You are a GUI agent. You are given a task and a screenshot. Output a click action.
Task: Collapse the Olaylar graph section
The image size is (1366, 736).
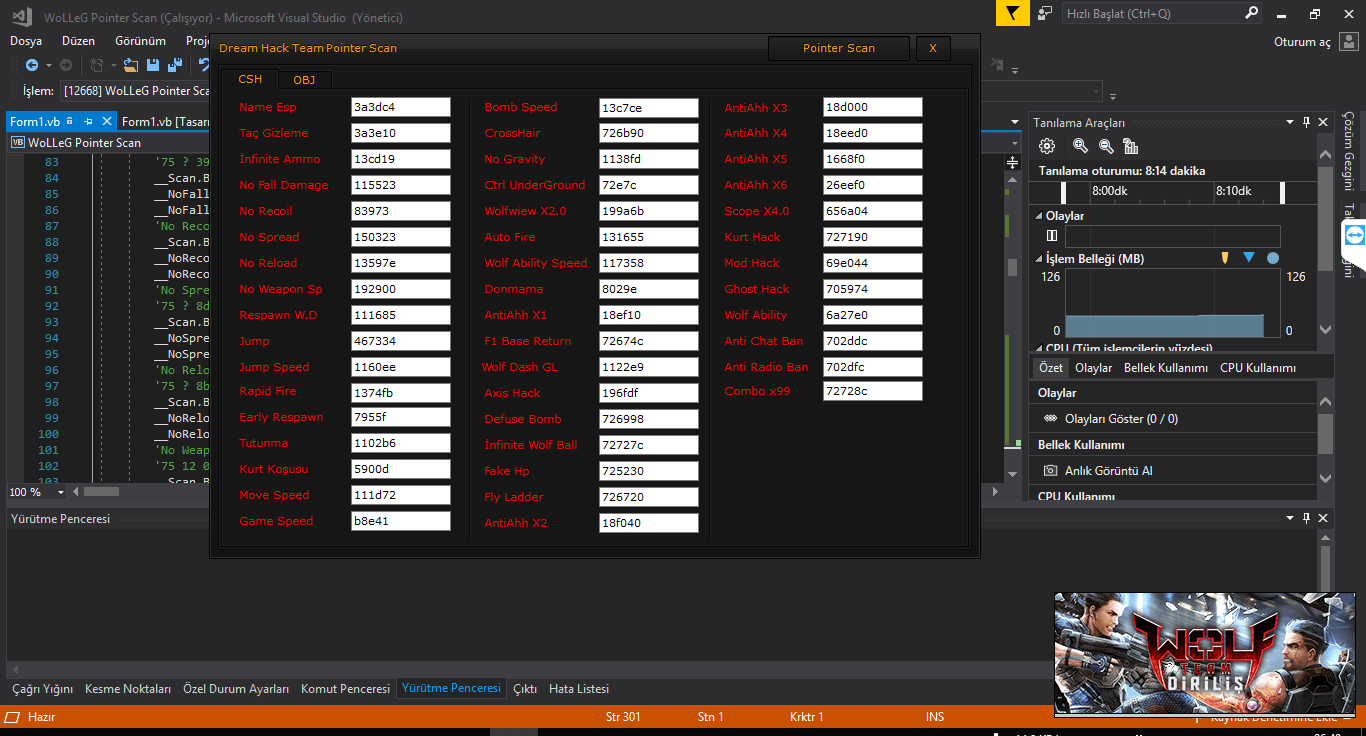point(1038,216)
